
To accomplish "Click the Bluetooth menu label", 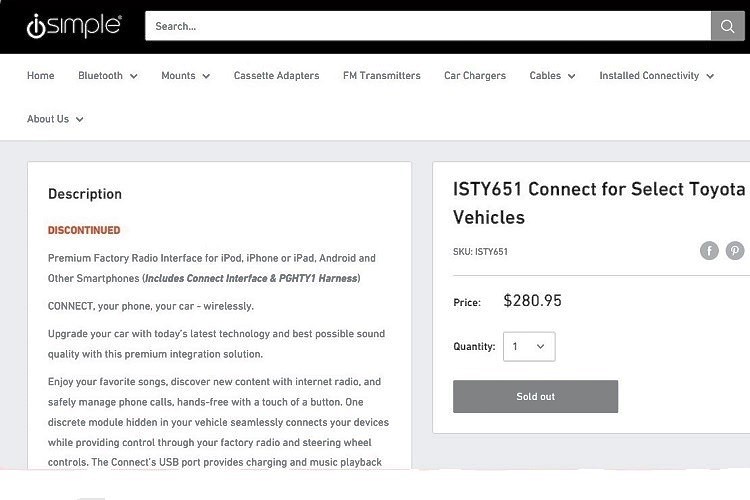I will [x=100, y=76].
